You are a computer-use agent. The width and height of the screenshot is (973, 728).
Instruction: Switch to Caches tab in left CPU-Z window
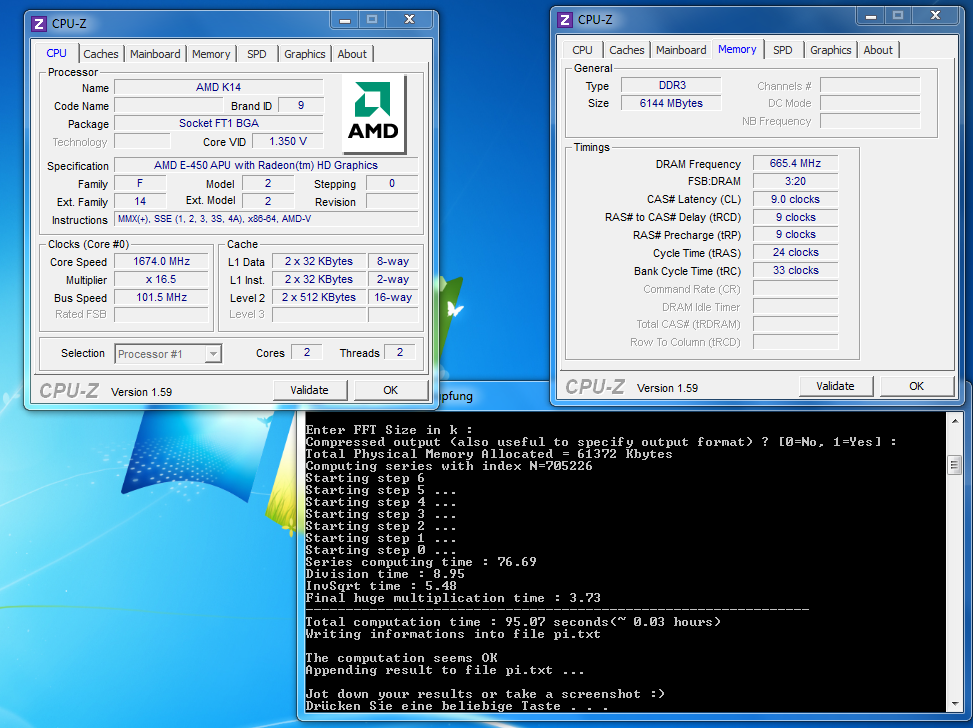tap(101, 54)
